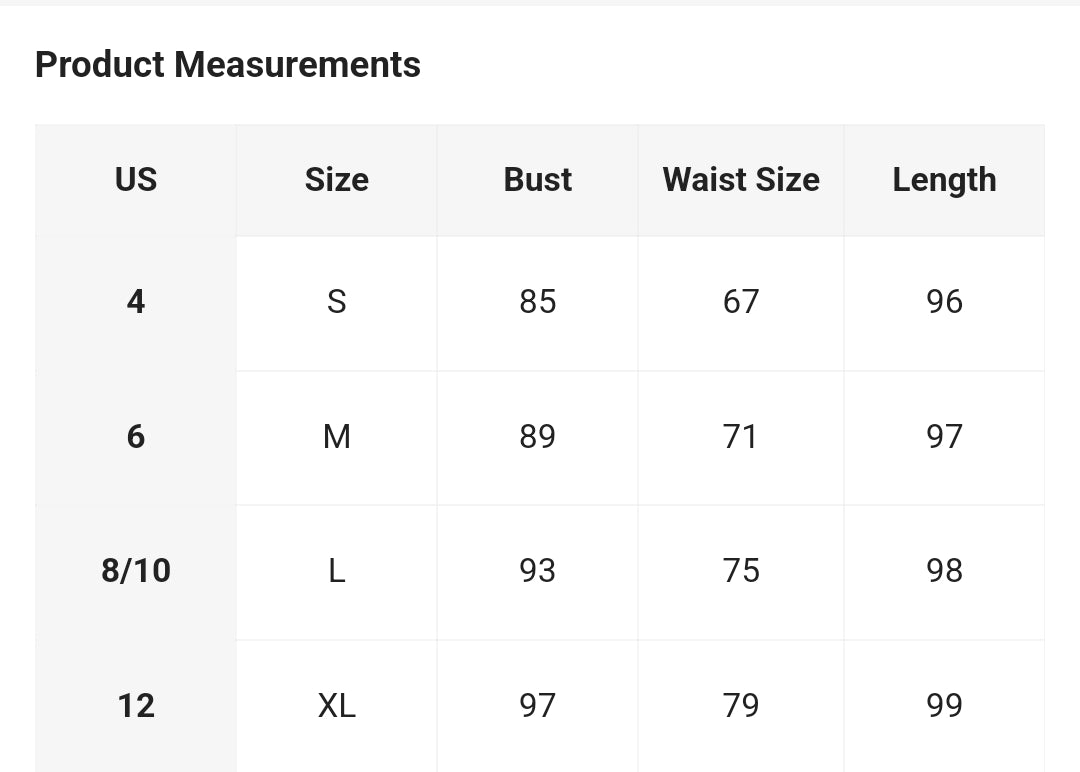Click the Bust column header
The width and height of the screenshot is (1080, 772).
click(x=538, y=180)
